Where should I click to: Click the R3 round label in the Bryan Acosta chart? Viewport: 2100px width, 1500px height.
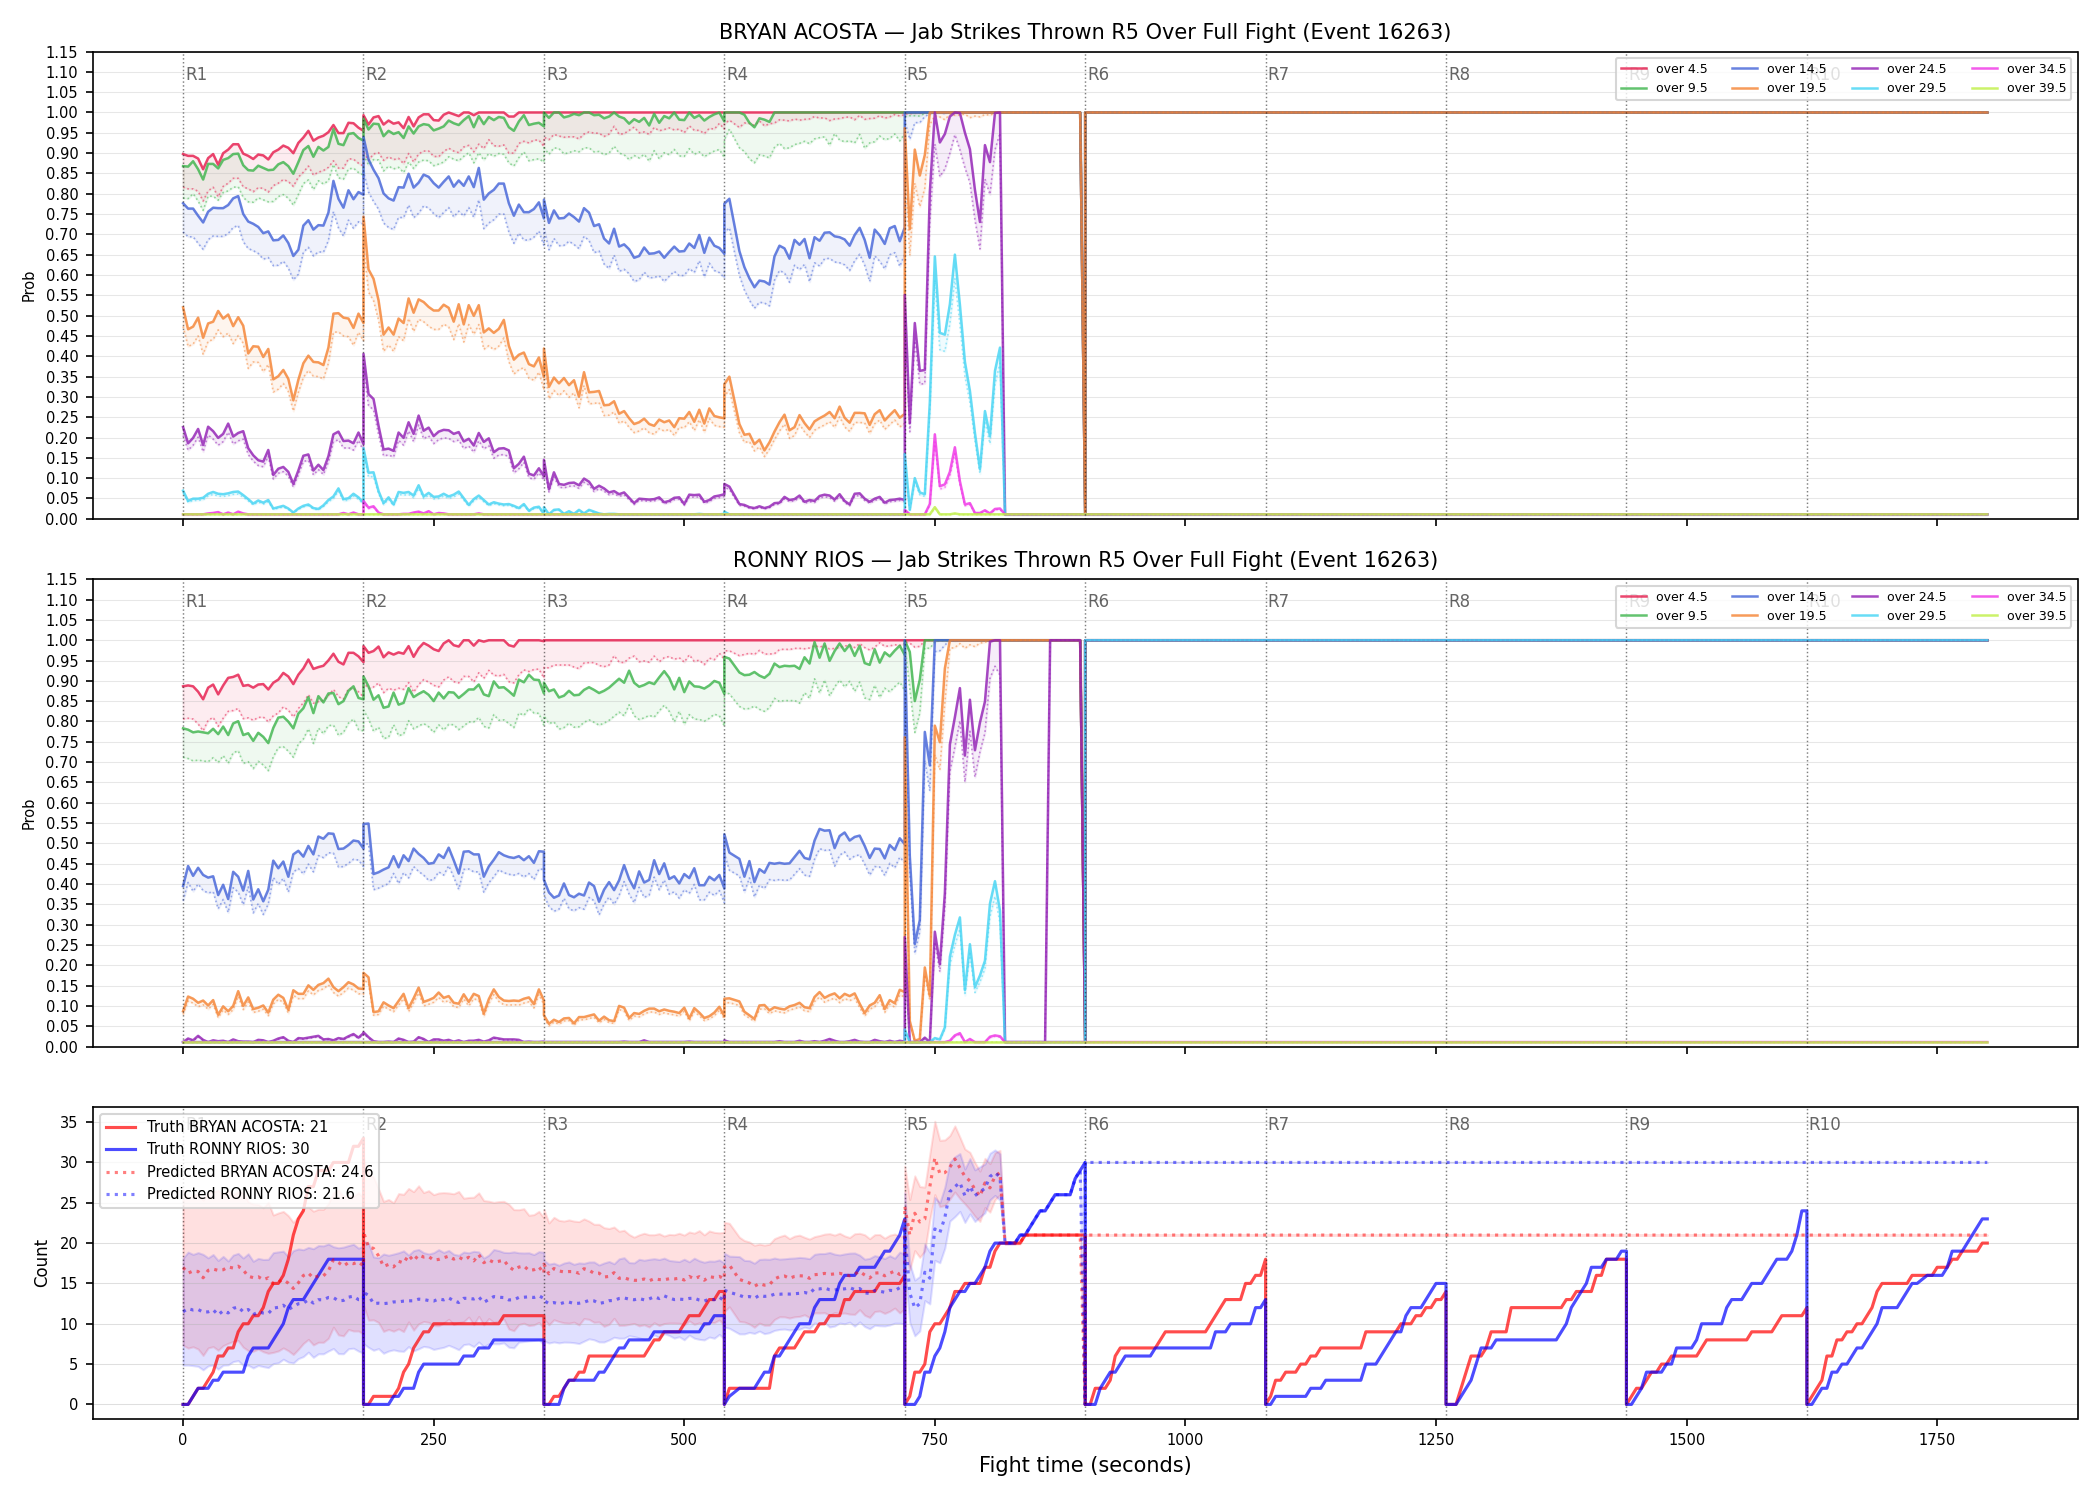point(557,74)
